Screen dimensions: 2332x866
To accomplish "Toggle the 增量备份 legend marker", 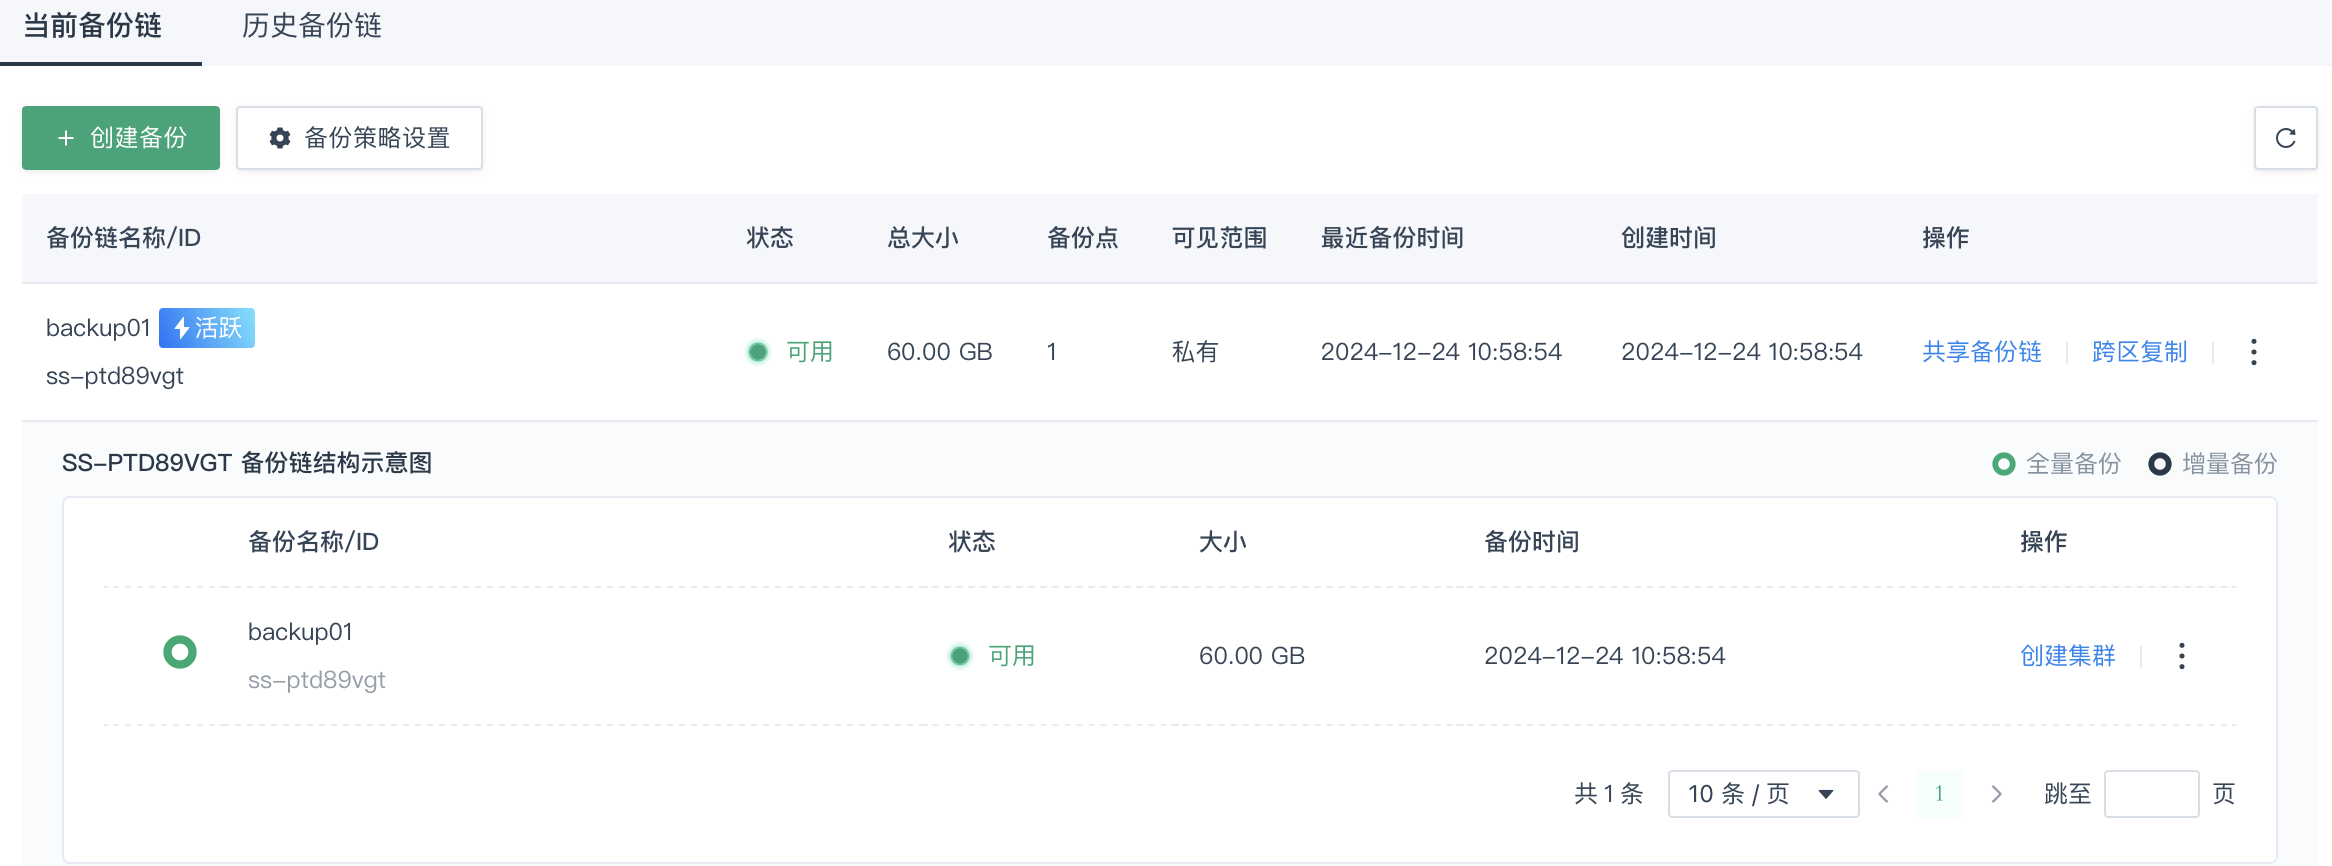I will click(2160, 464).
